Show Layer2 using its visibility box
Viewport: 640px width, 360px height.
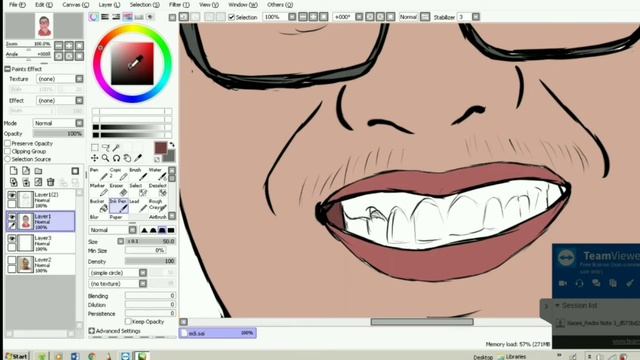tap(12, 260)
